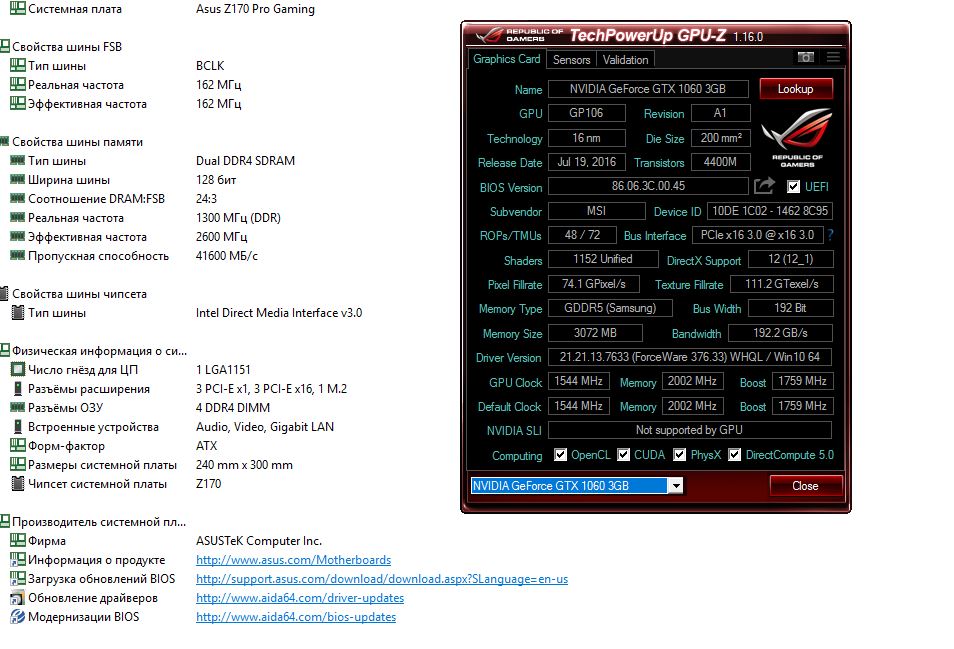Click the Встроенные устройства icon
954x649 pixels.
(x=18, y=426)
